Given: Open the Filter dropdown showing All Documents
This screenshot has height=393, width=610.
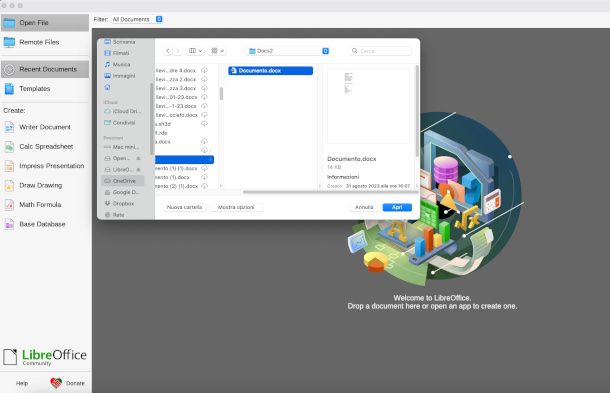Looking at the screenshot, I should coord(137,19).
